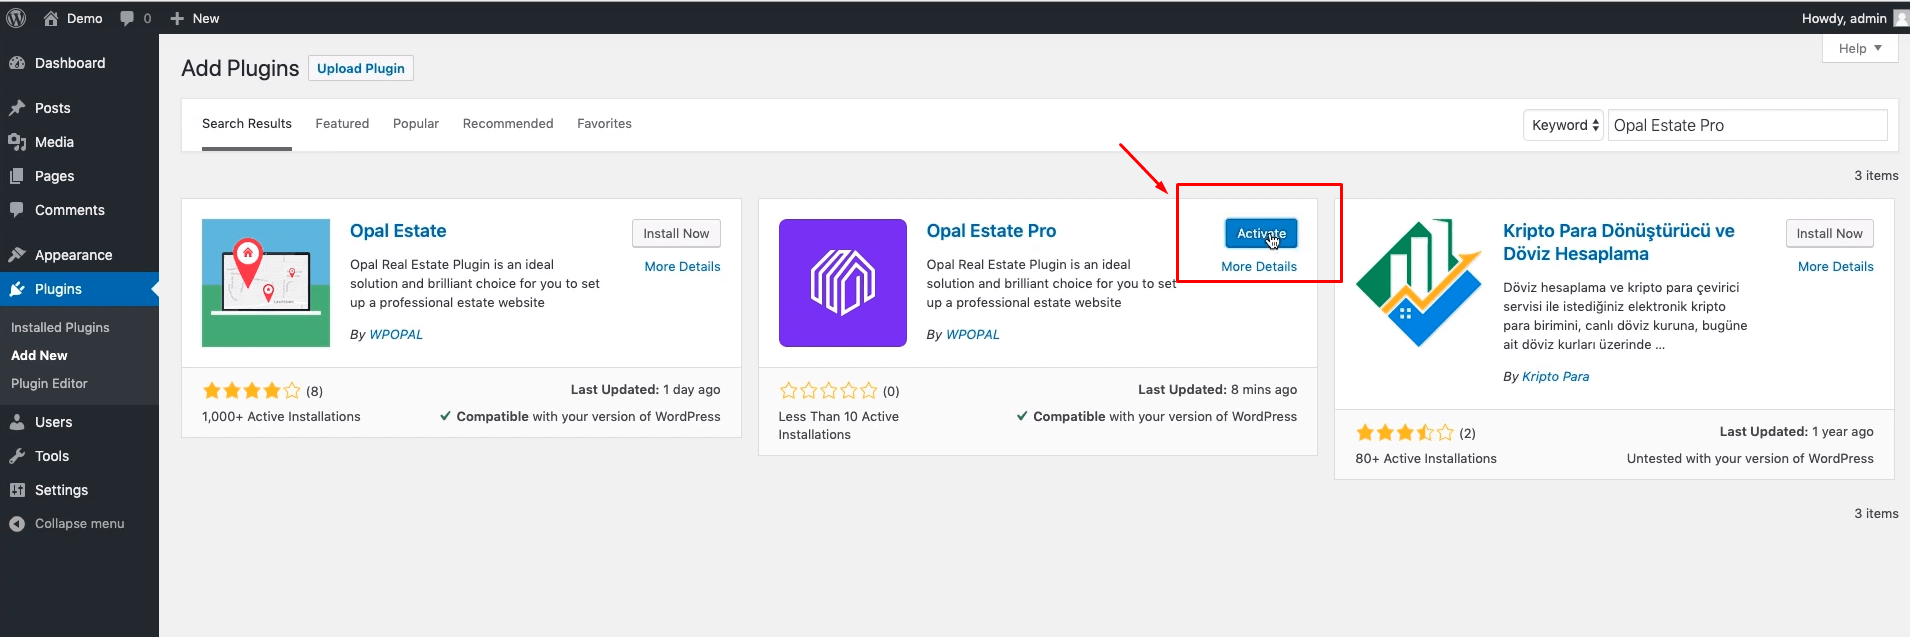Click the Dashboard gauge icon
The width and height of the screenshot is (1910, 637).
point(17,63)
